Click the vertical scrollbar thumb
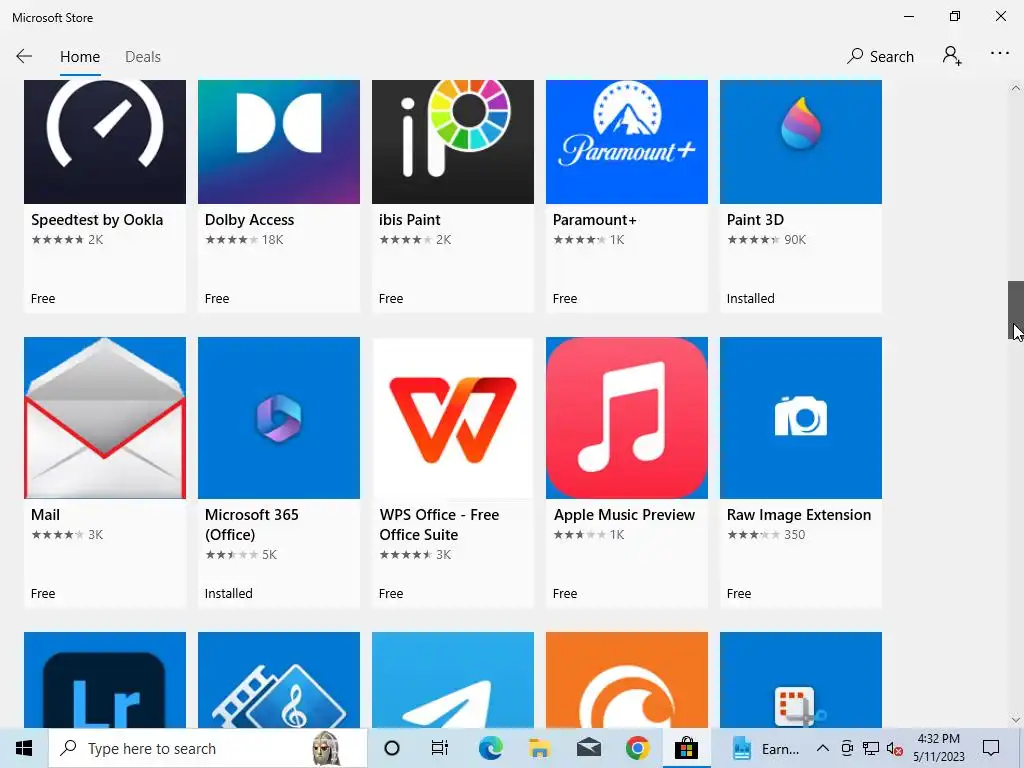Screen dimensions: 1024x768 [x=1016, y=311]
